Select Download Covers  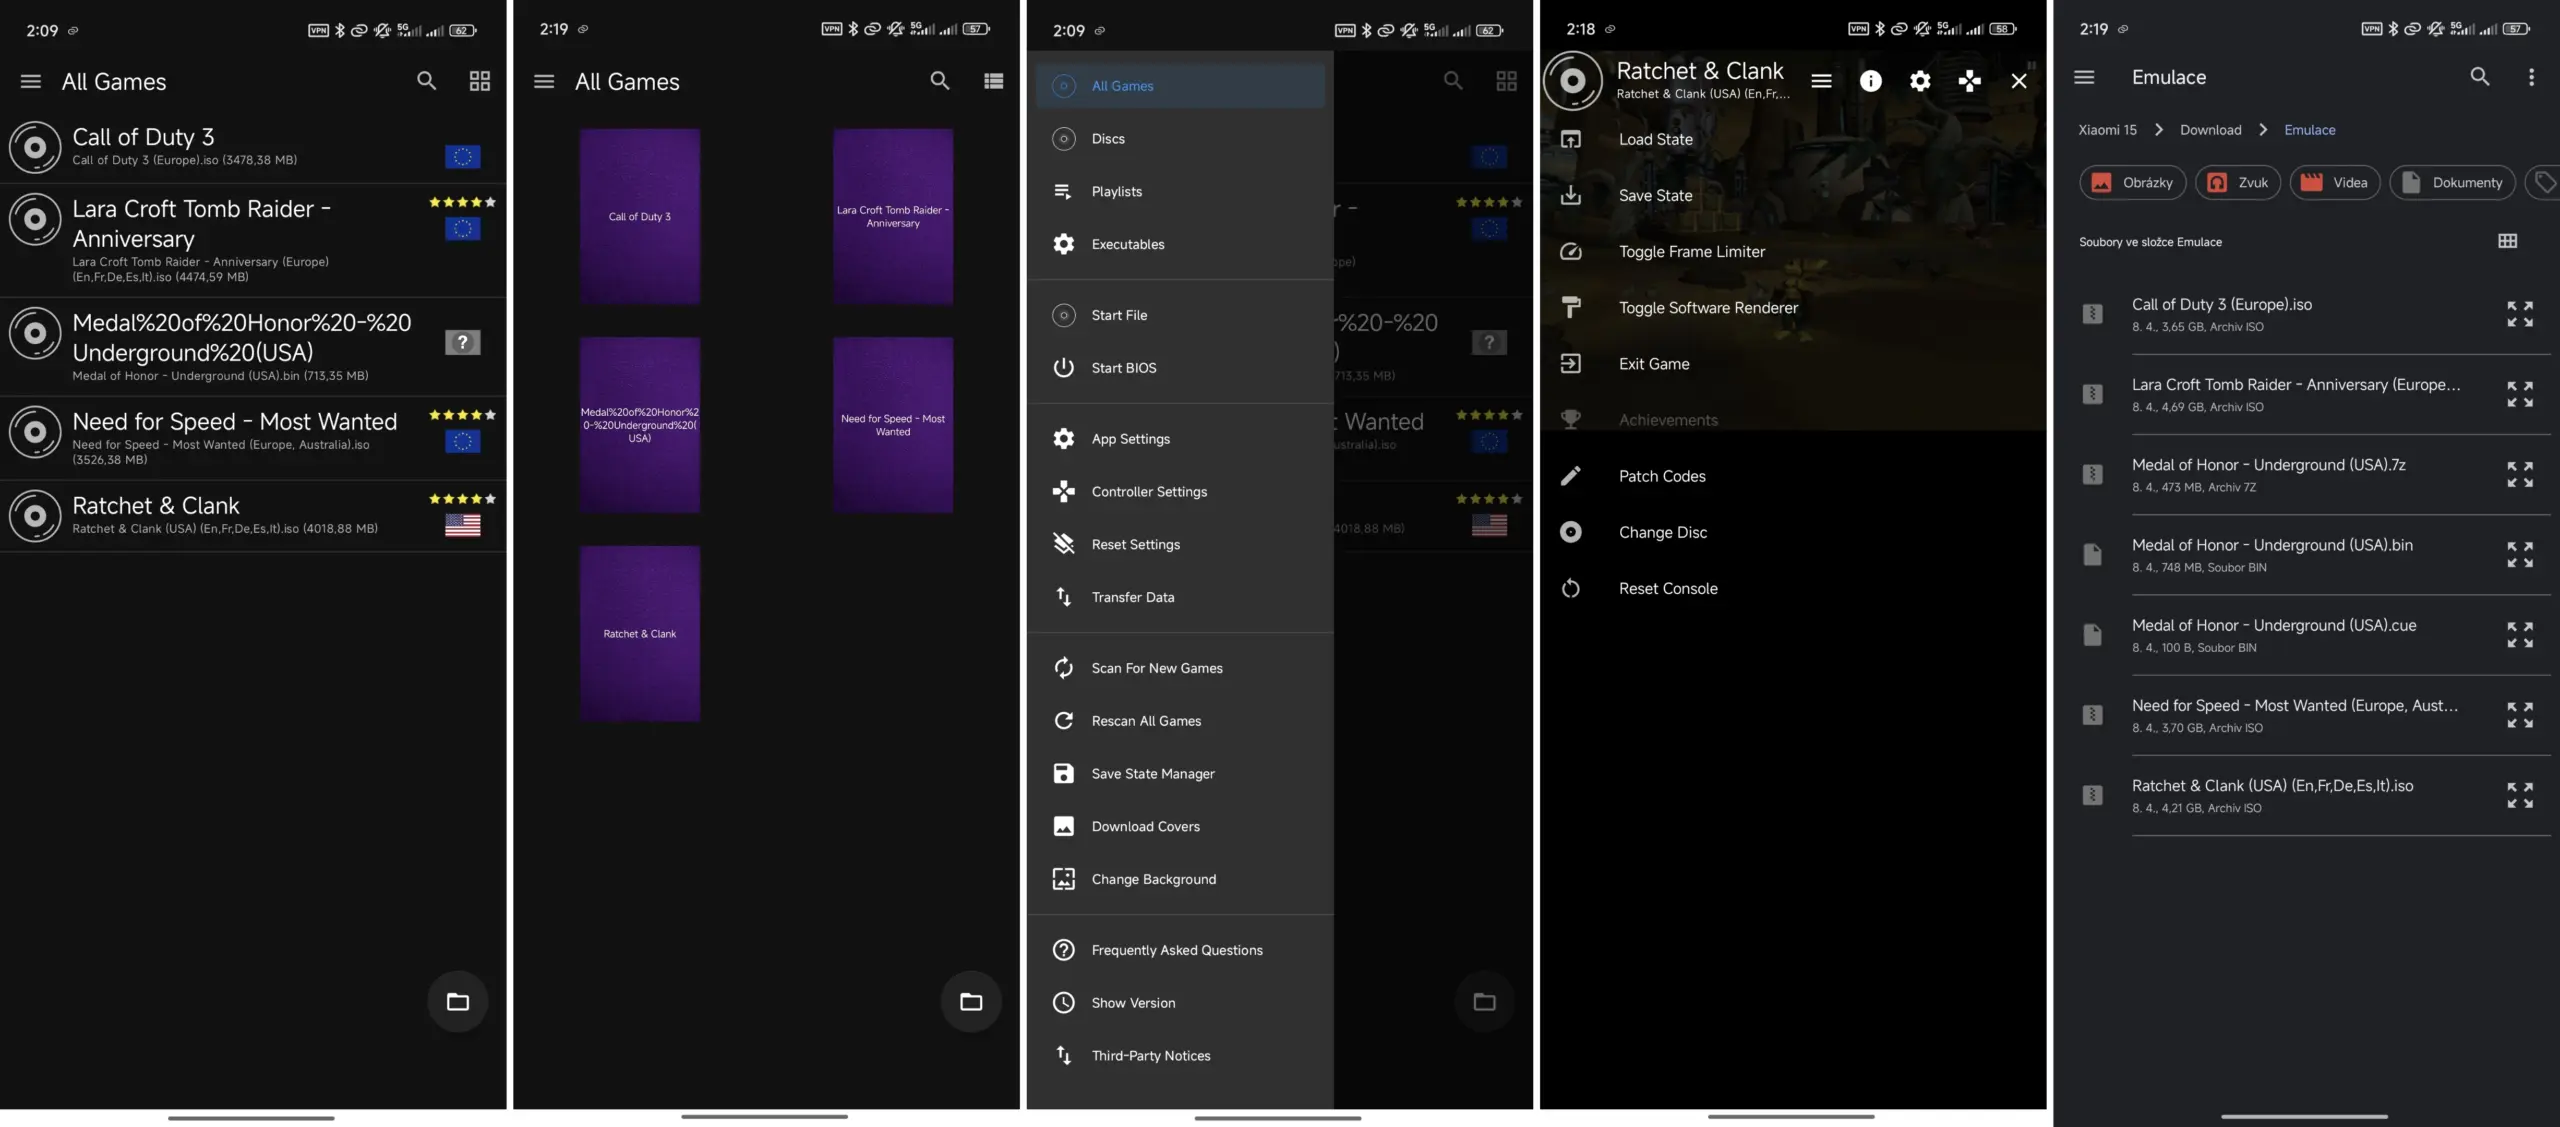1180,826
